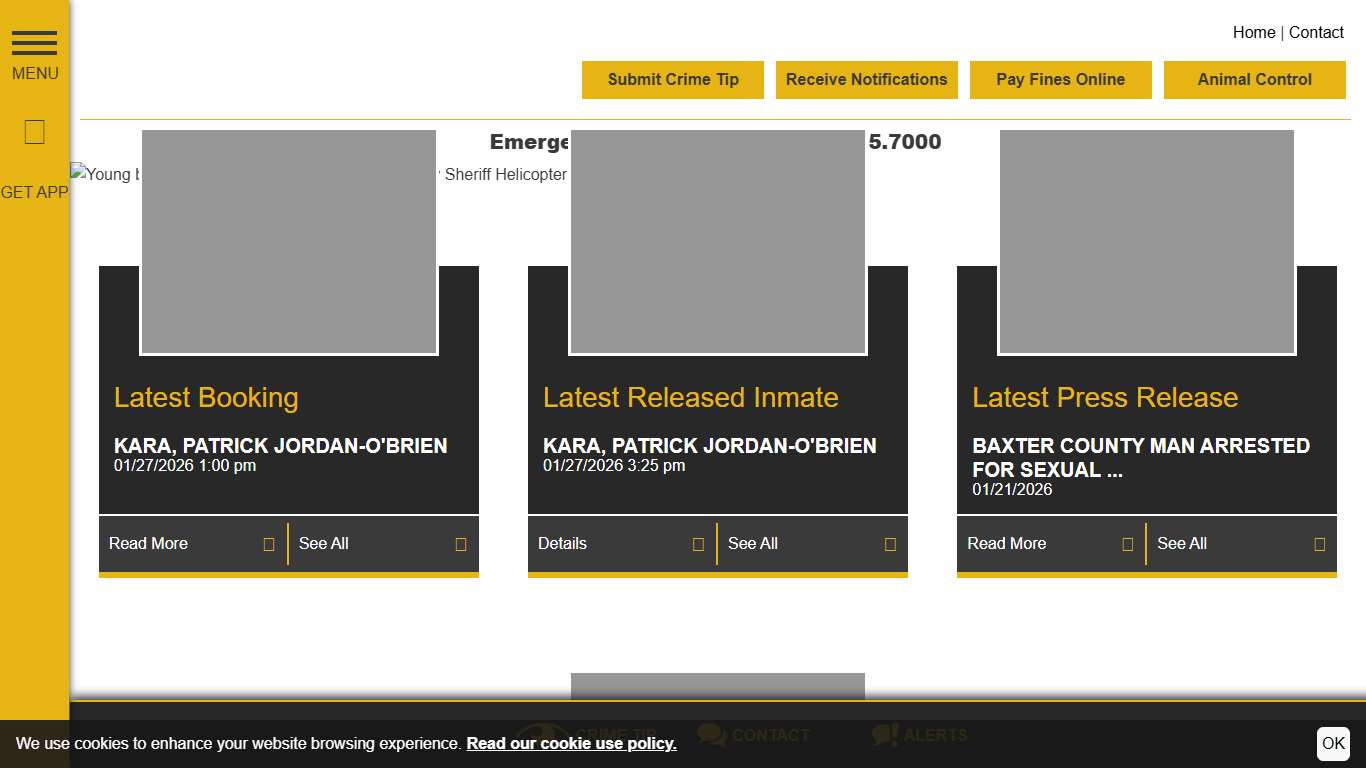Click the See All arrow icon under Latest Booking
Screen dimensions: 1366x768
(x=460, y=545)
